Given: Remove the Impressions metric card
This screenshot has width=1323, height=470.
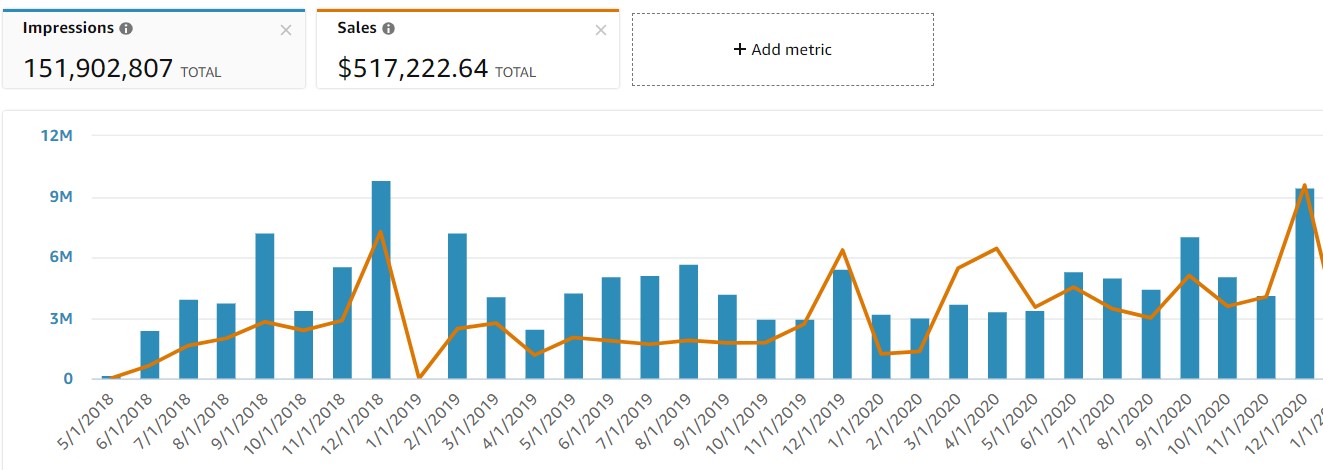Looking at the screenshot, I should 286,30.
